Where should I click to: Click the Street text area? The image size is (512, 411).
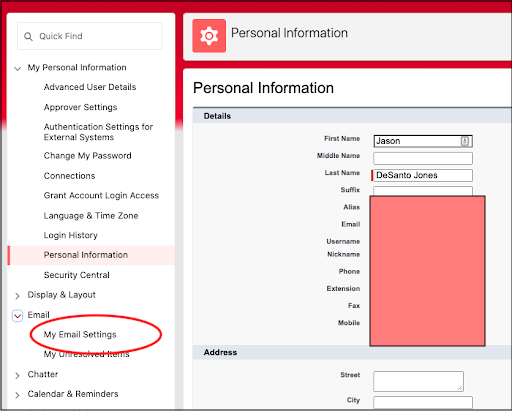coord(418,381)
